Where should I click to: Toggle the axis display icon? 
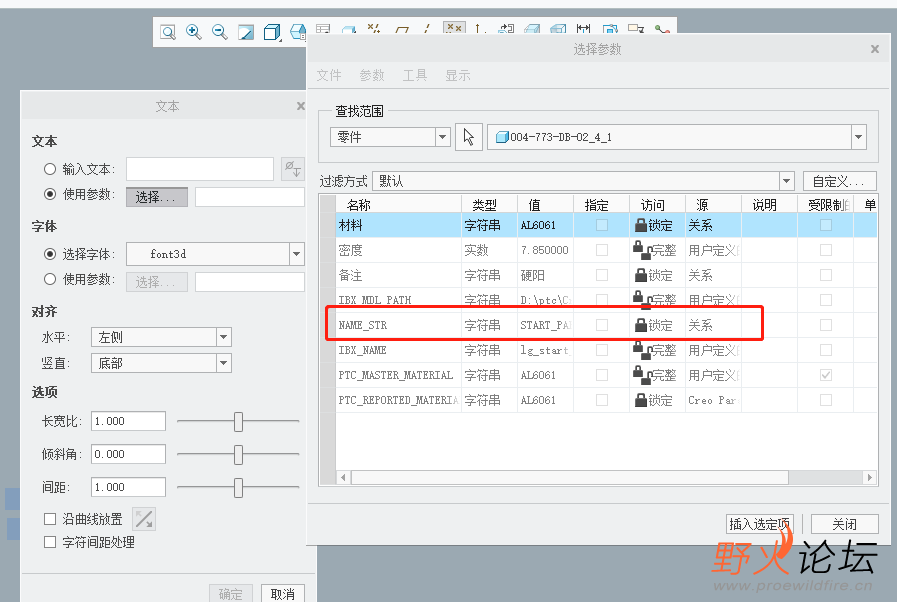coord(427,29)
